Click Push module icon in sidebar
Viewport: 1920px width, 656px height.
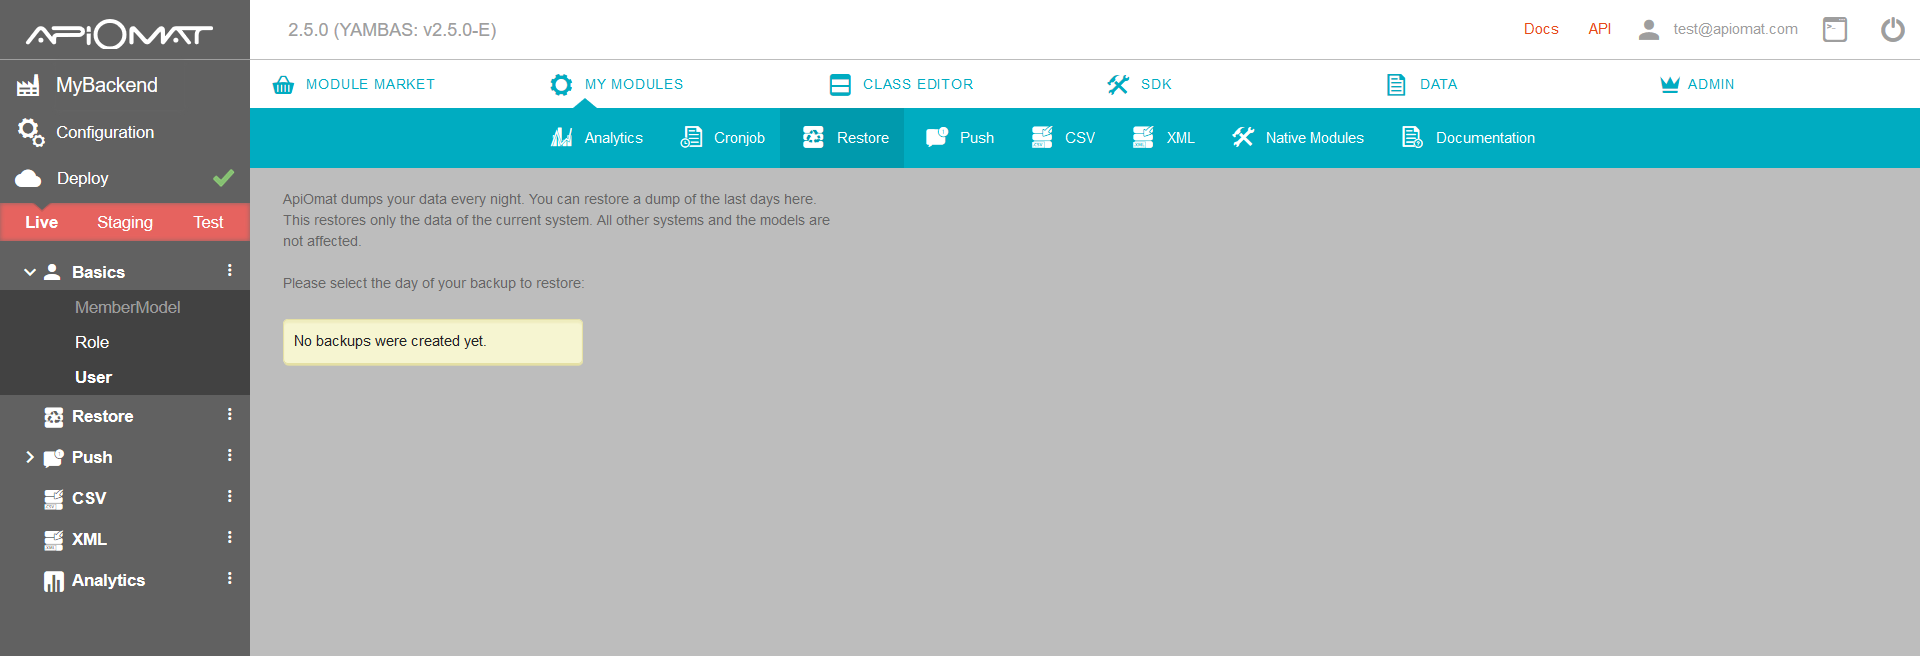pos(54,458)
